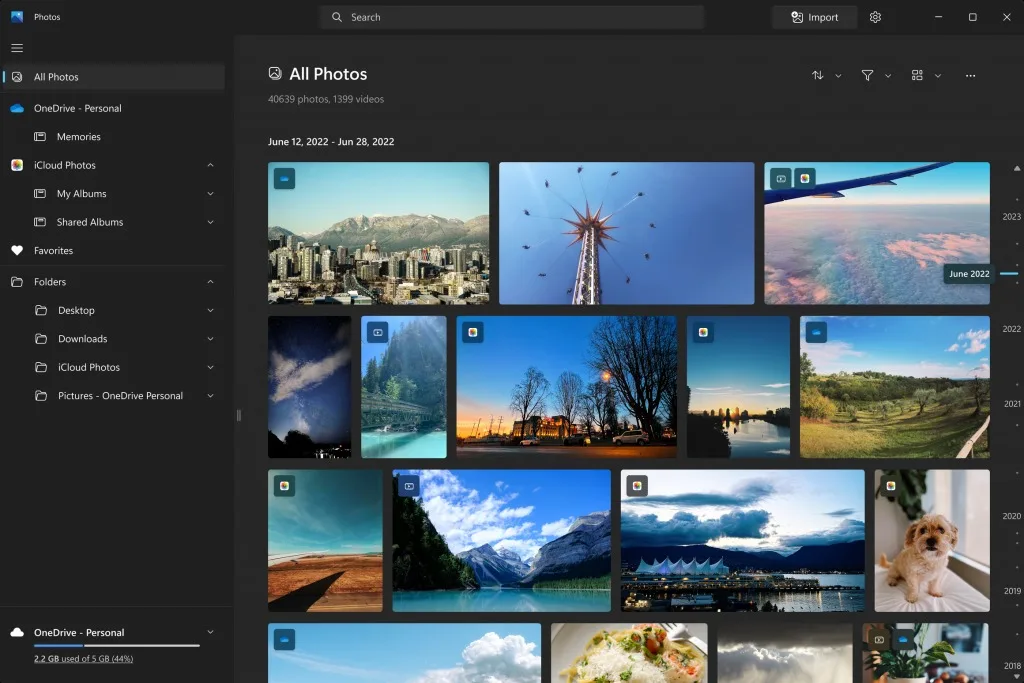Collapse the iCloud Photos section
The image size is (1024, 683).
[210, 165]
